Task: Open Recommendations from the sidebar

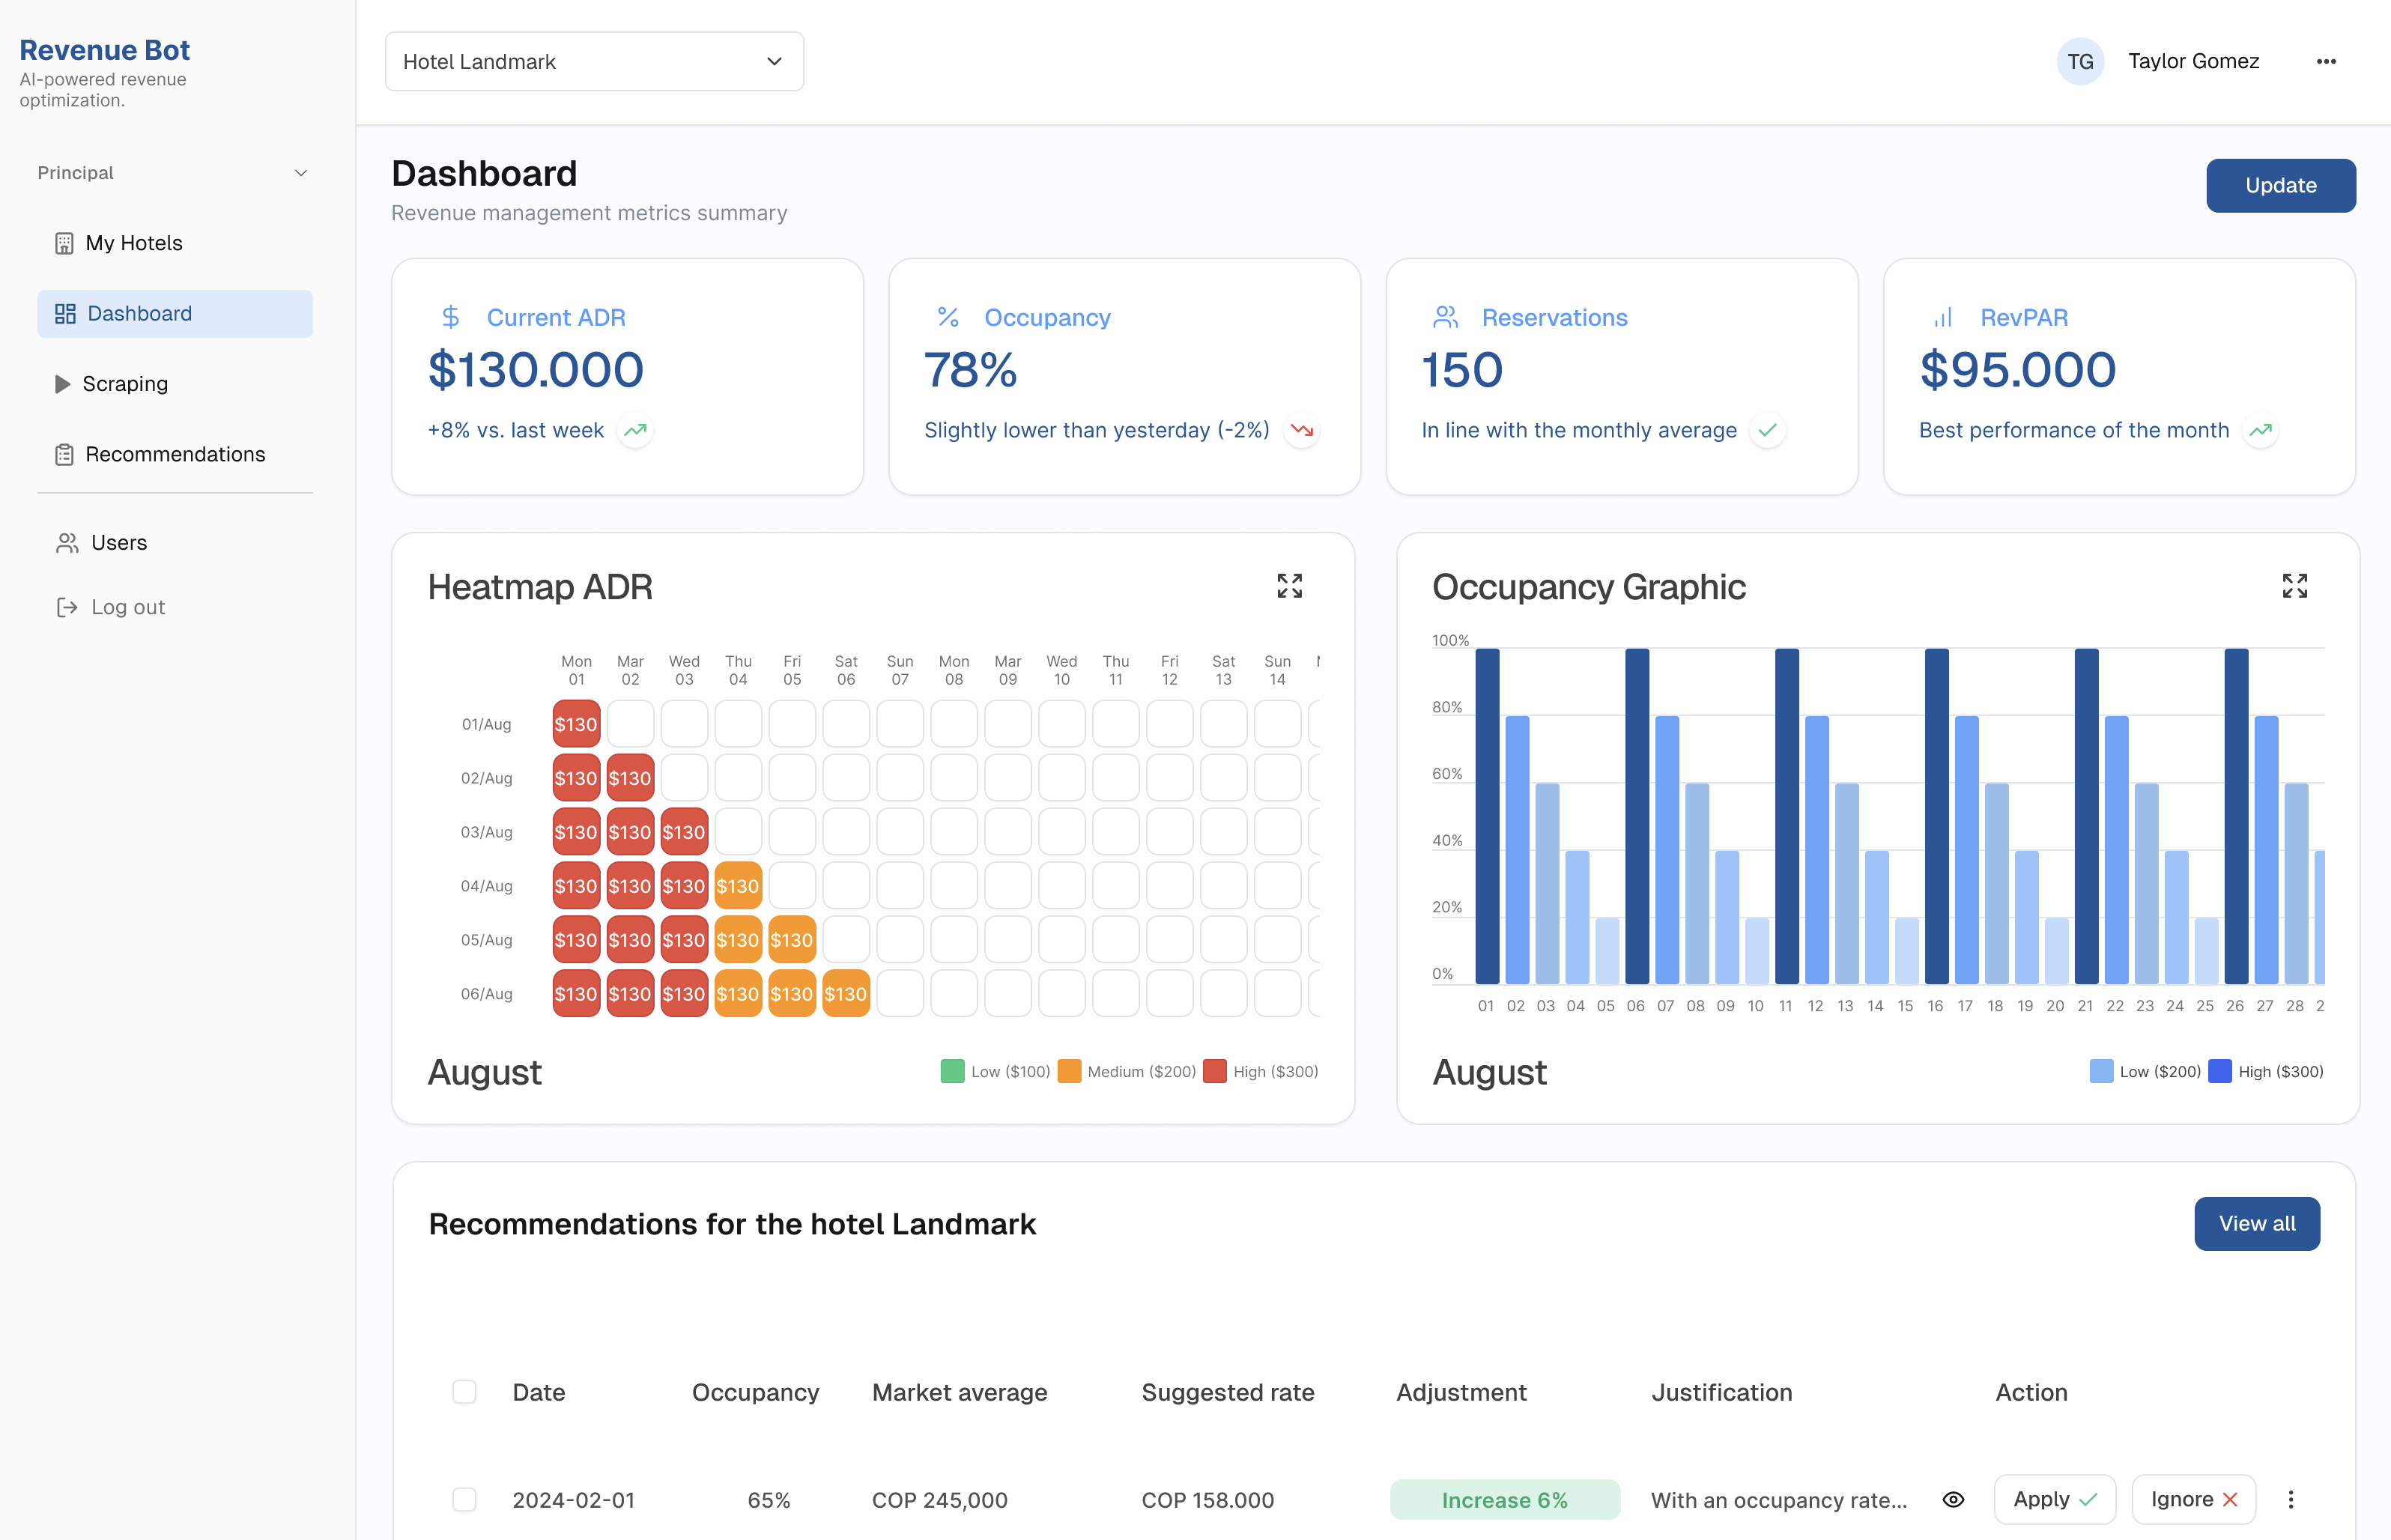Action: coord(175,454)
